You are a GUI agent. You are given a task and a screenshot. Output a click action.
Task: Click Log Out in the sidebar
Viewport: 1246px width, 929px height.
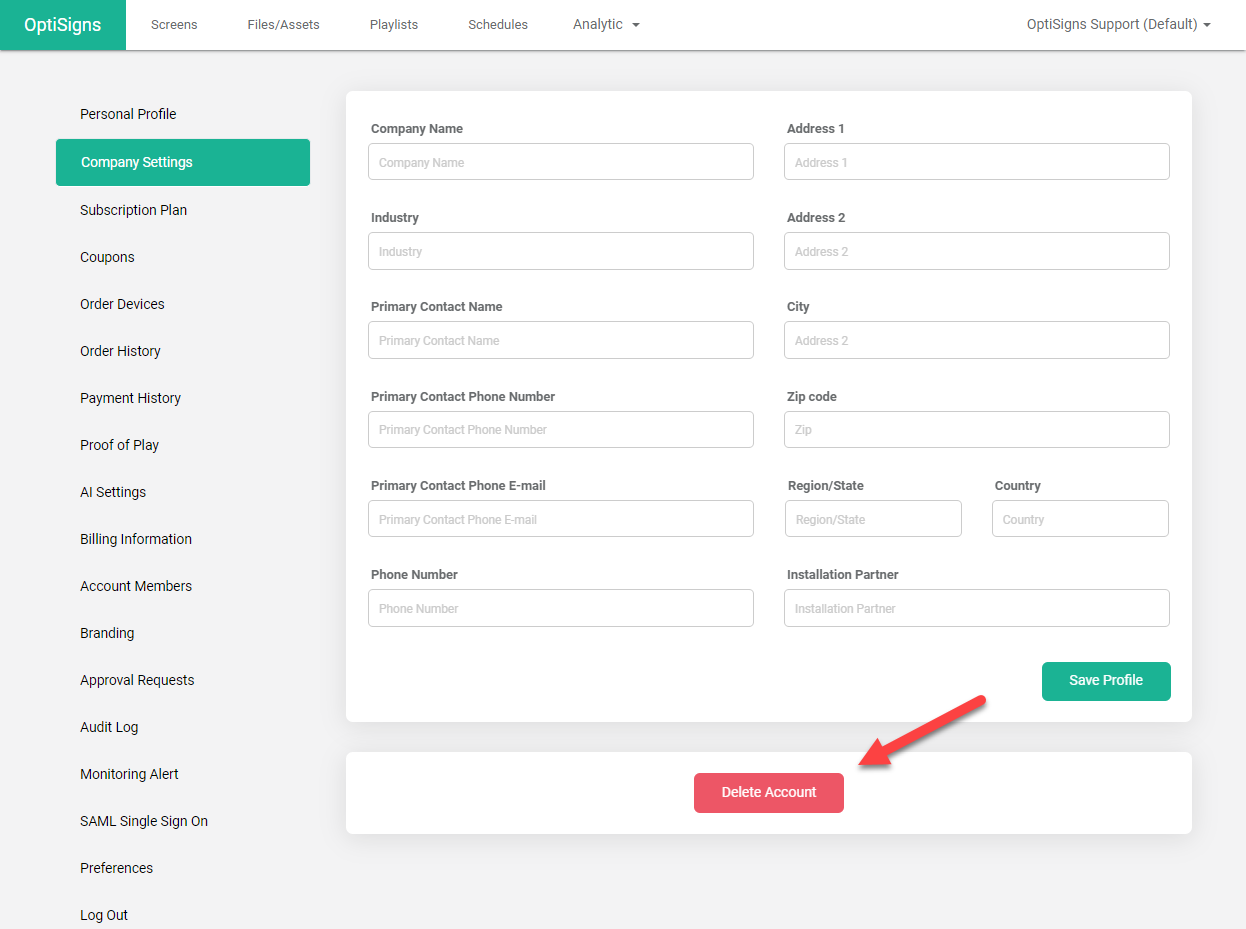point(104,915)
